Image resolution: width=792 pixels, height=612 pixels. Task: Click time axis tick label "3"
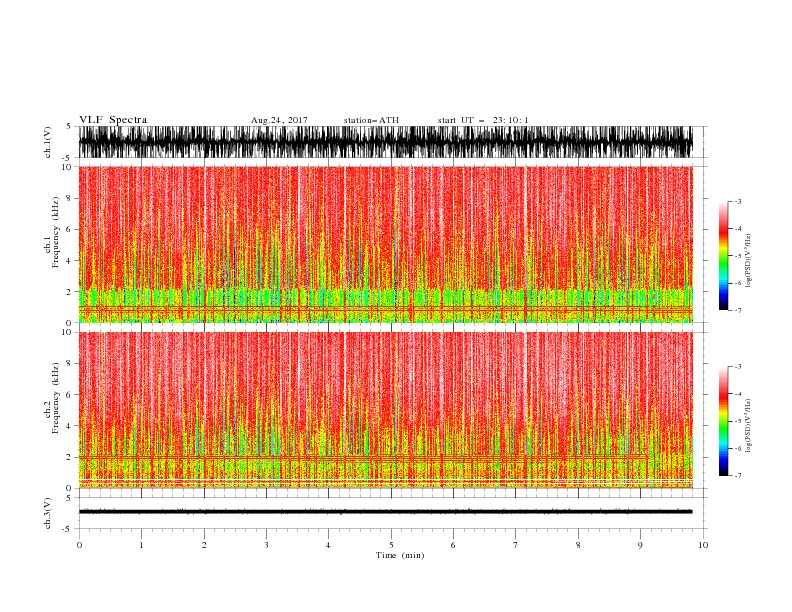pyautogui.click(x=266, y=545)
